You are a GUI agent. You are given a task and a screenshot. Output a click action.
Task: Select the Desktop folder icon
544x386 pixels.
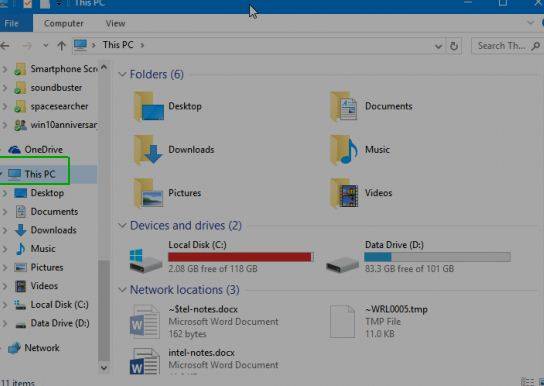[148, 106]
